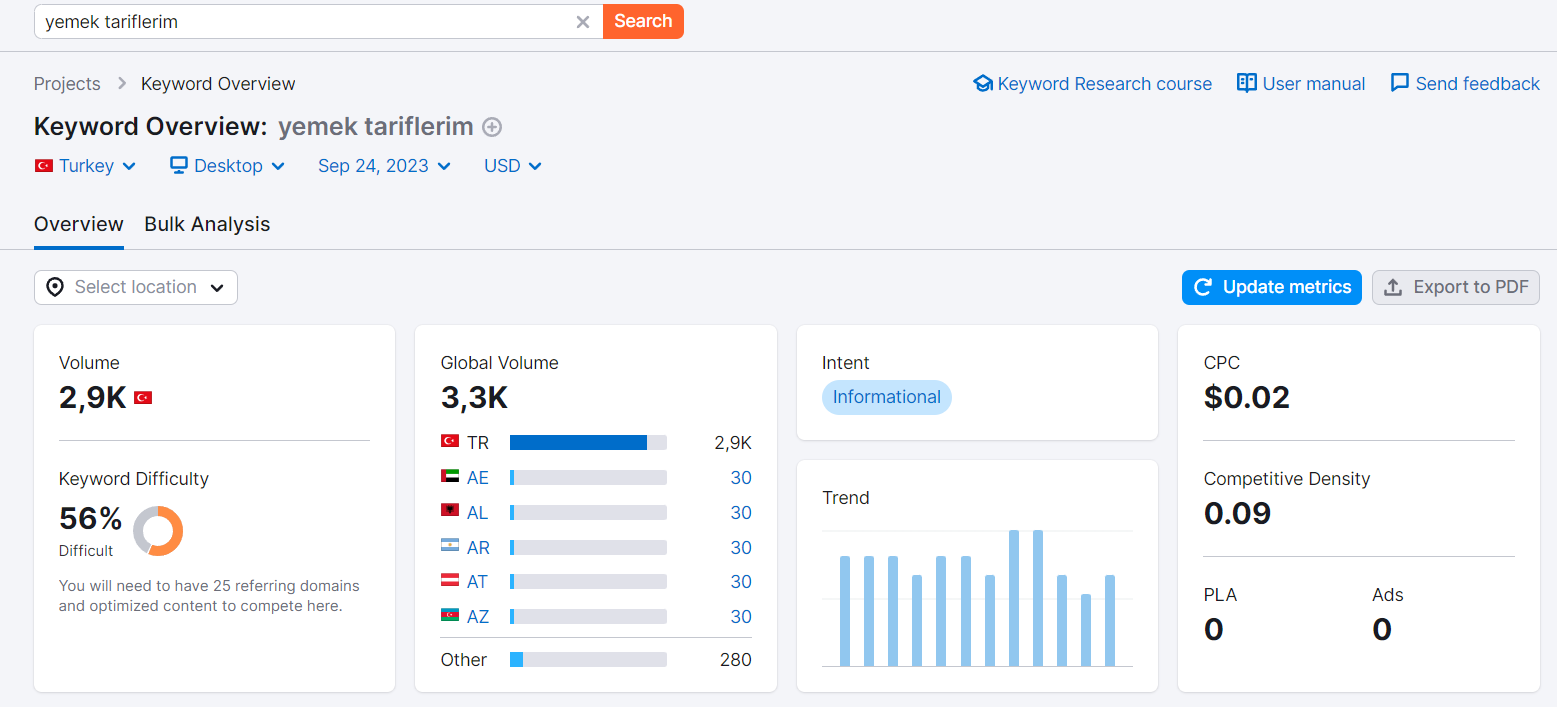Click the refresh icon on Update metrics

coord(1204,287)
